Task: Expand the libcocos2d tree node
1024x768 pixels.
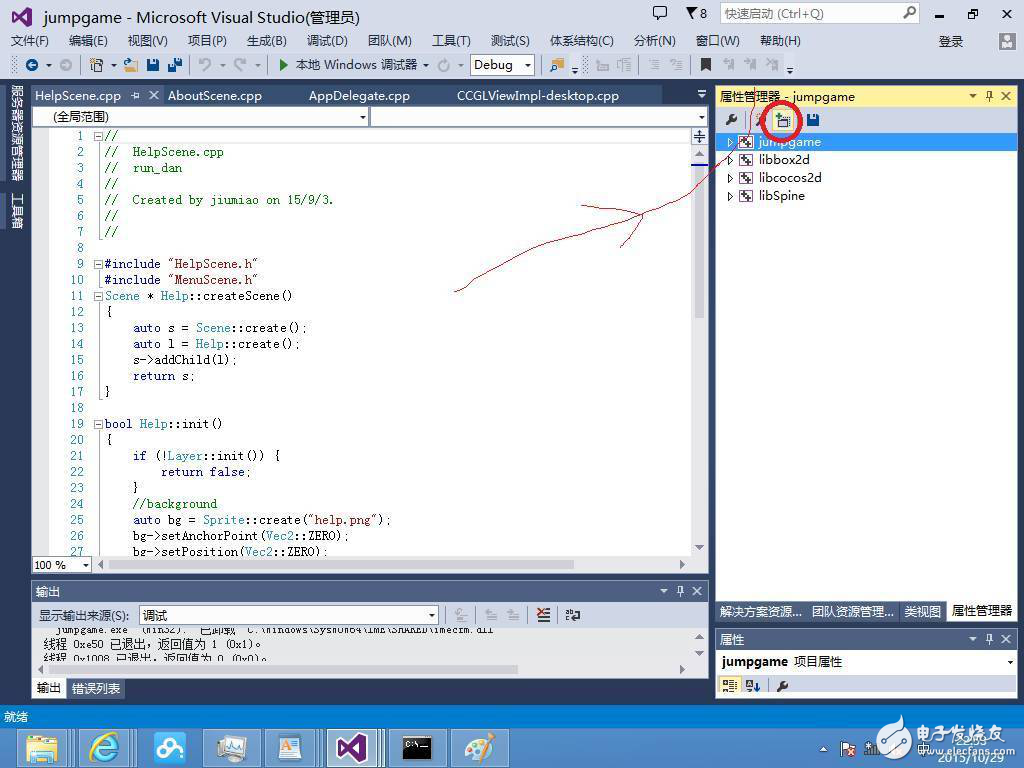Action: point(730,178)
